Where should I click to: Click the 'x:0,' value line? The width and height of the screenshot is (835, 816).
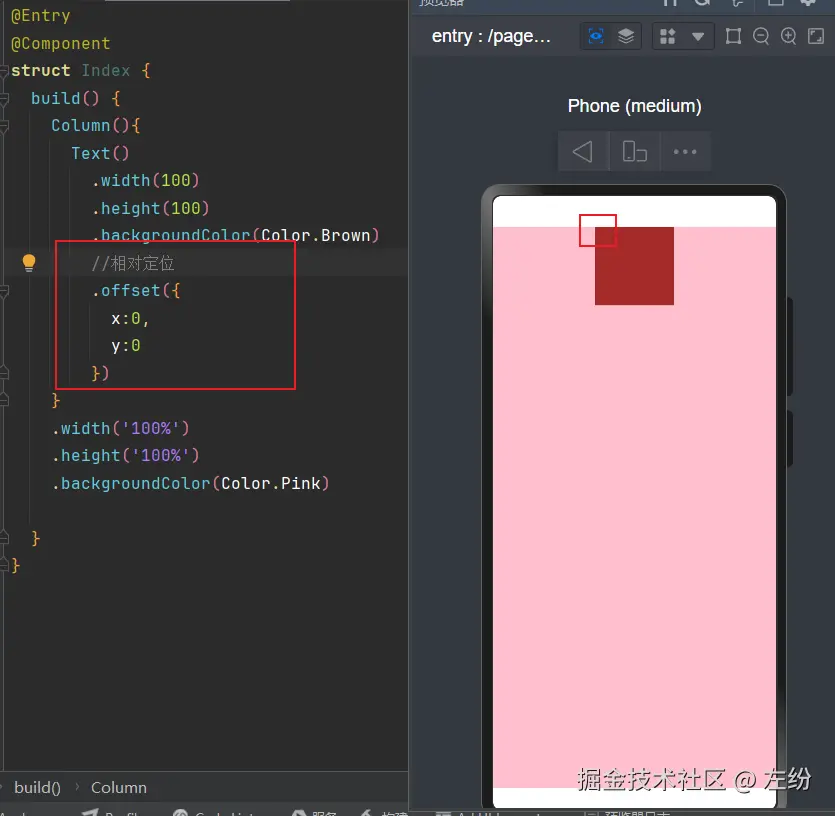[130, 319]
